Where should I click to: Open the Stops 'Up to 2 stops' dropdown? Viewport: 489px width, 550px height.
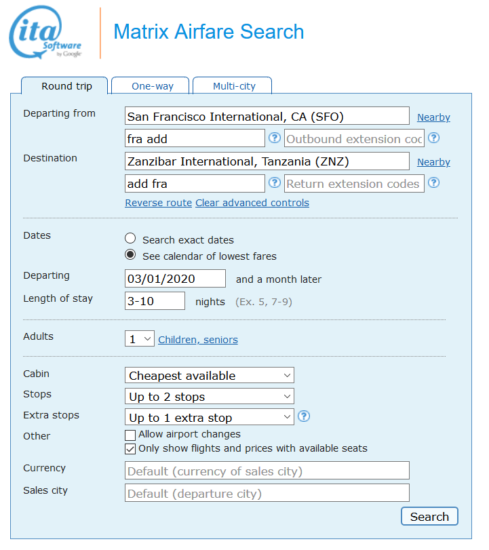209,396
